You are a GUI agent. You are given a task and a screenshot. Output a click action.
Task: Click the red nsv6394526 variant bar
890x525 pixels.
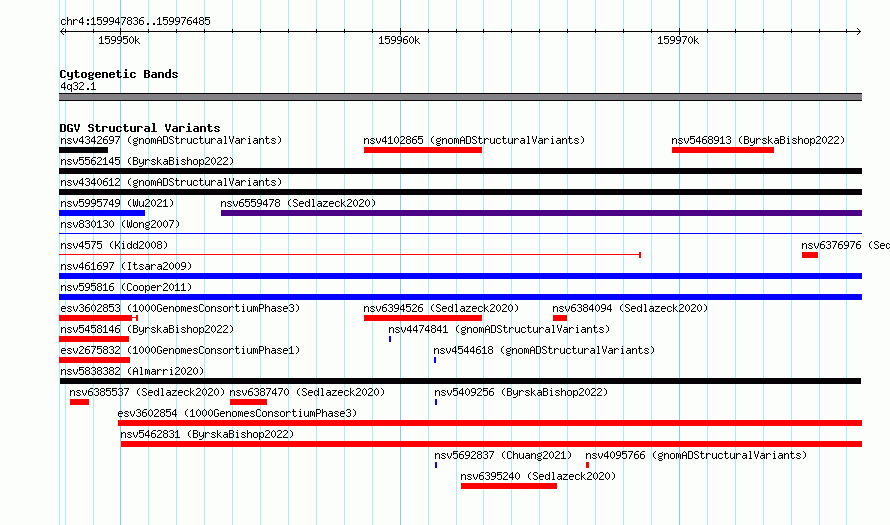pyautogui.click(x=423, y=318)
